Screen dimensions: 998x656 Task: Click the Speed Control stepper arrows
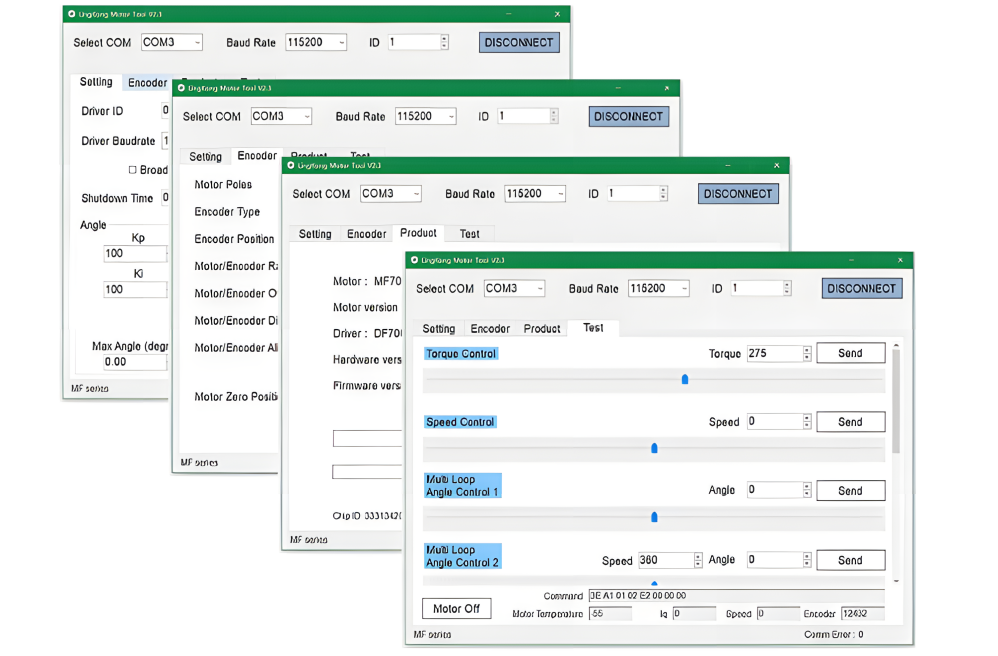click(x=807, y=422)
